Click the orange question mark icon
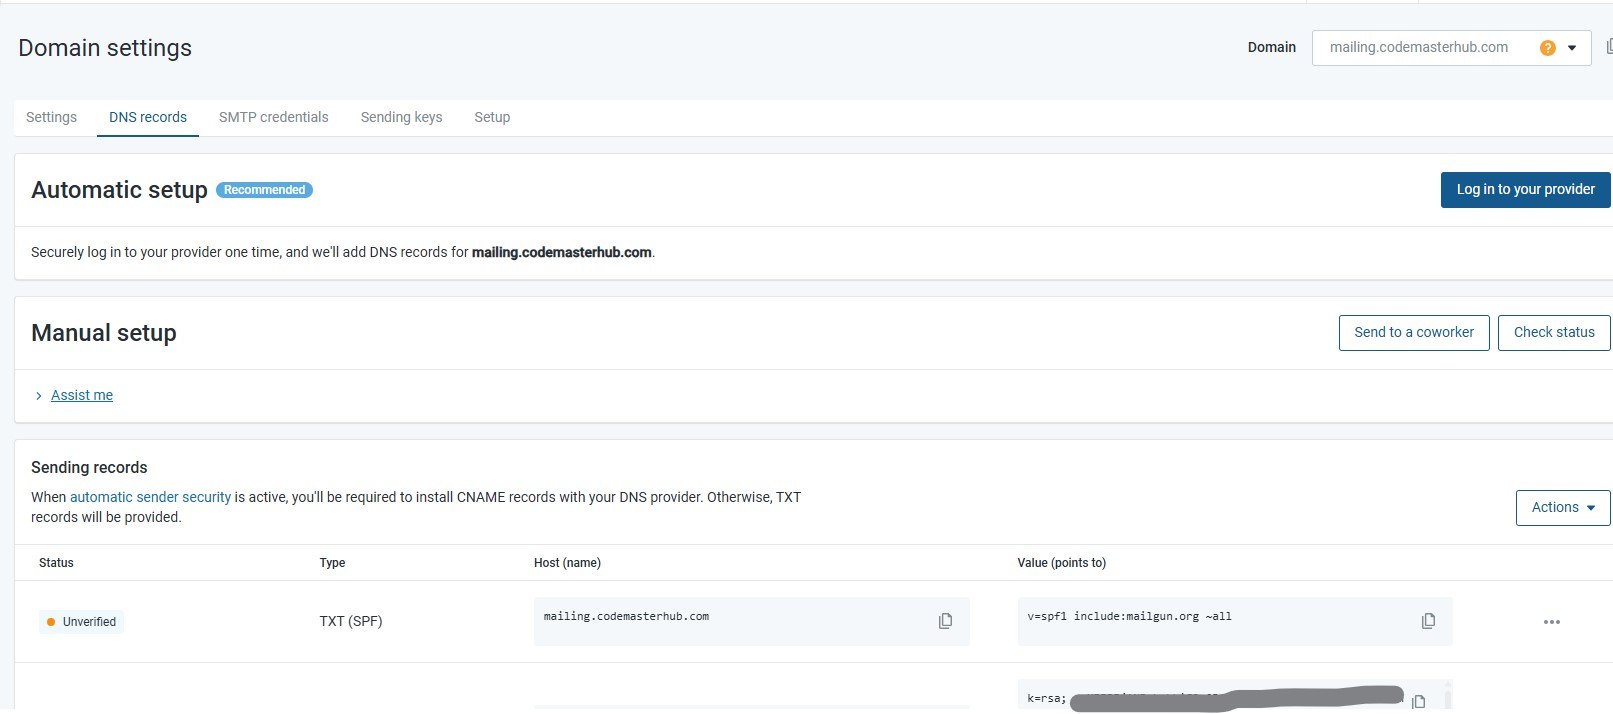The image size is (1613, 714). click(x=1547, y=48)
